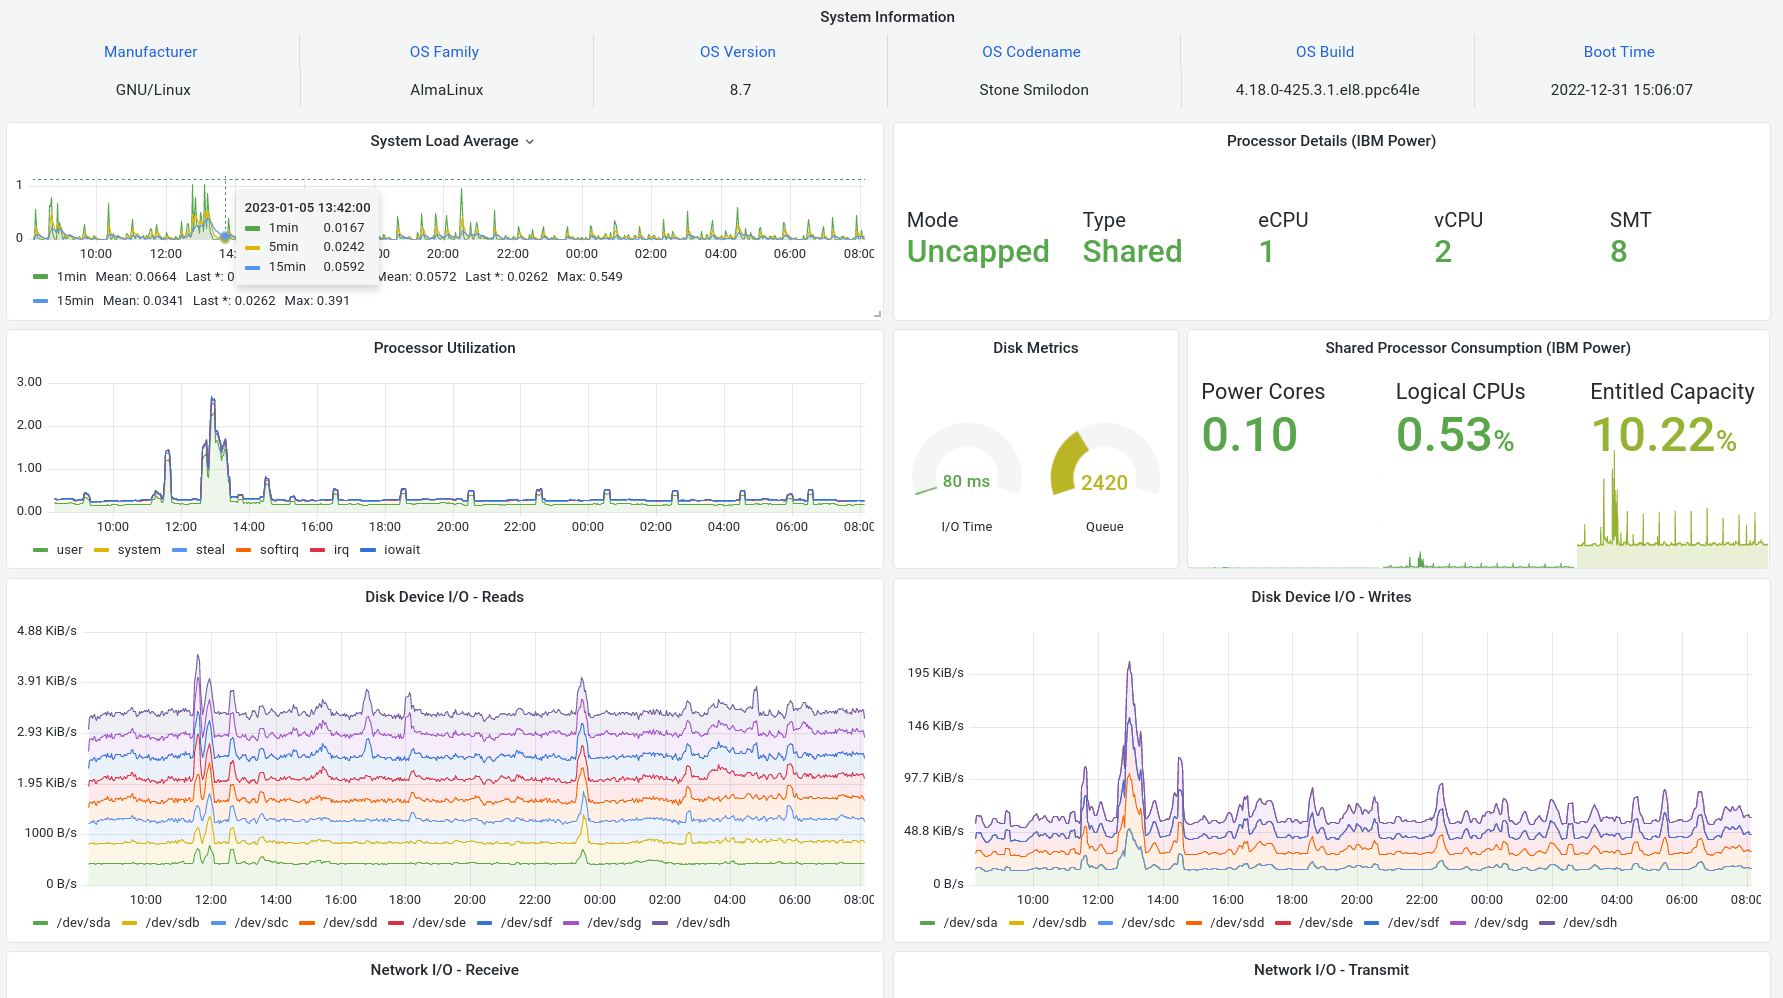
Task: Open the OS Family link
Action: click(444, 52)
